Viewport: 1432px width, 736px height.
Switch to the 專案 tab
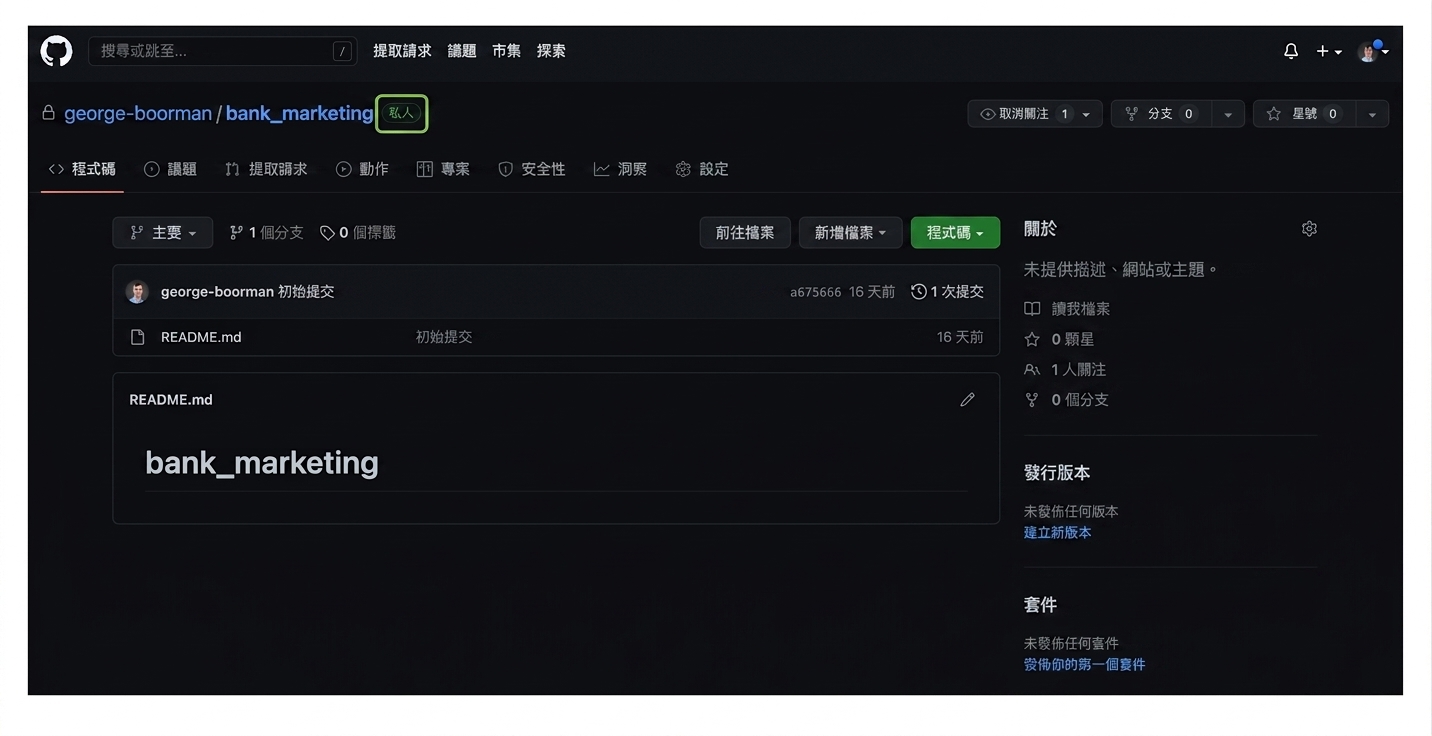(443, 169)
